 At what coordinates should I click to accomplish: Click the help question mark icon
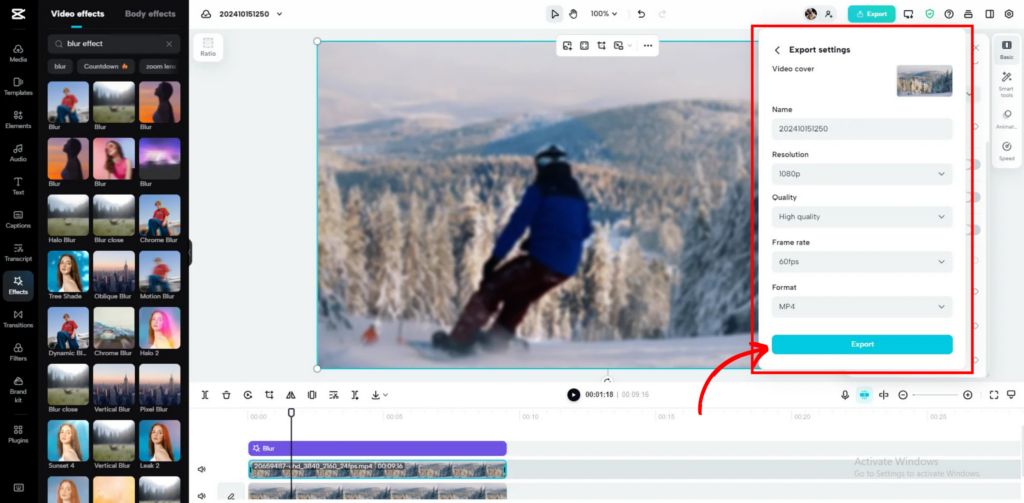949,14
